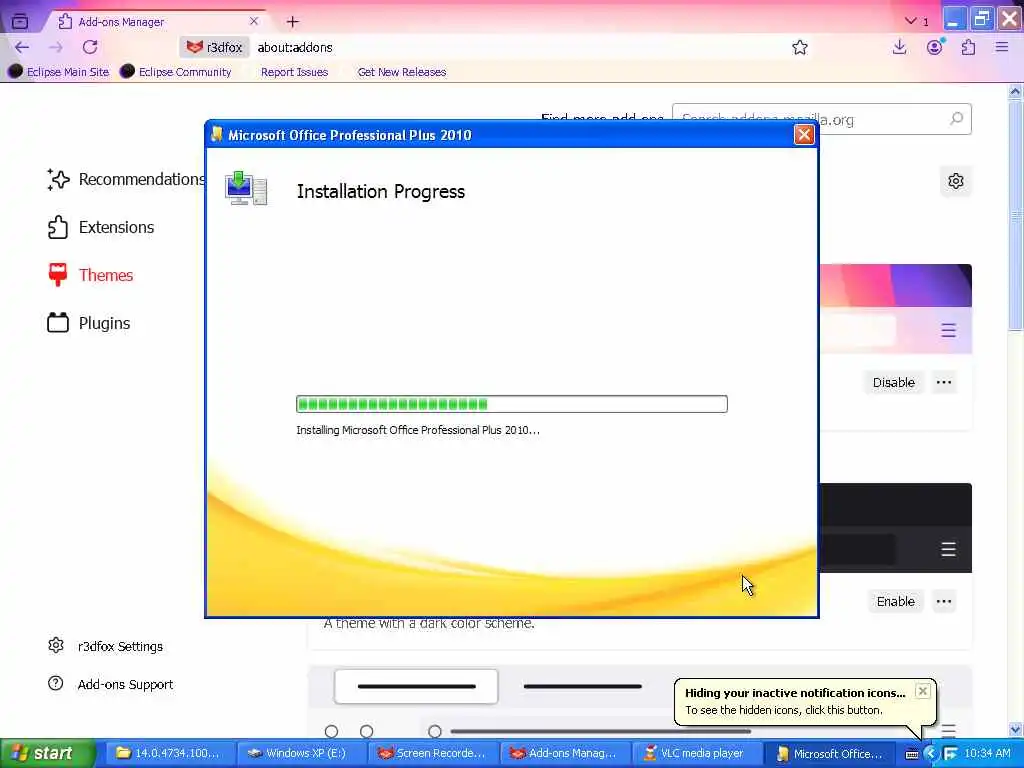The height and width of the screenshot is (768, 1024).
Task: Open Eclipse Main Site bookmark
Action: [x=59, y=72]
